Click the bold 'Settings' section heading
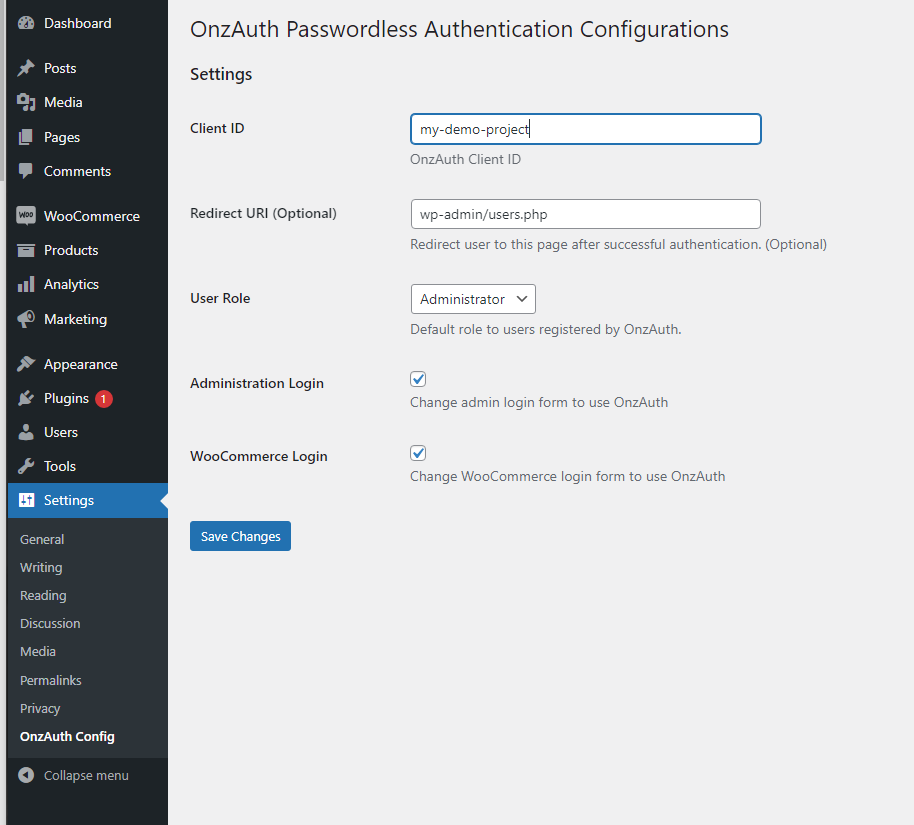 (x=221, y=74)
